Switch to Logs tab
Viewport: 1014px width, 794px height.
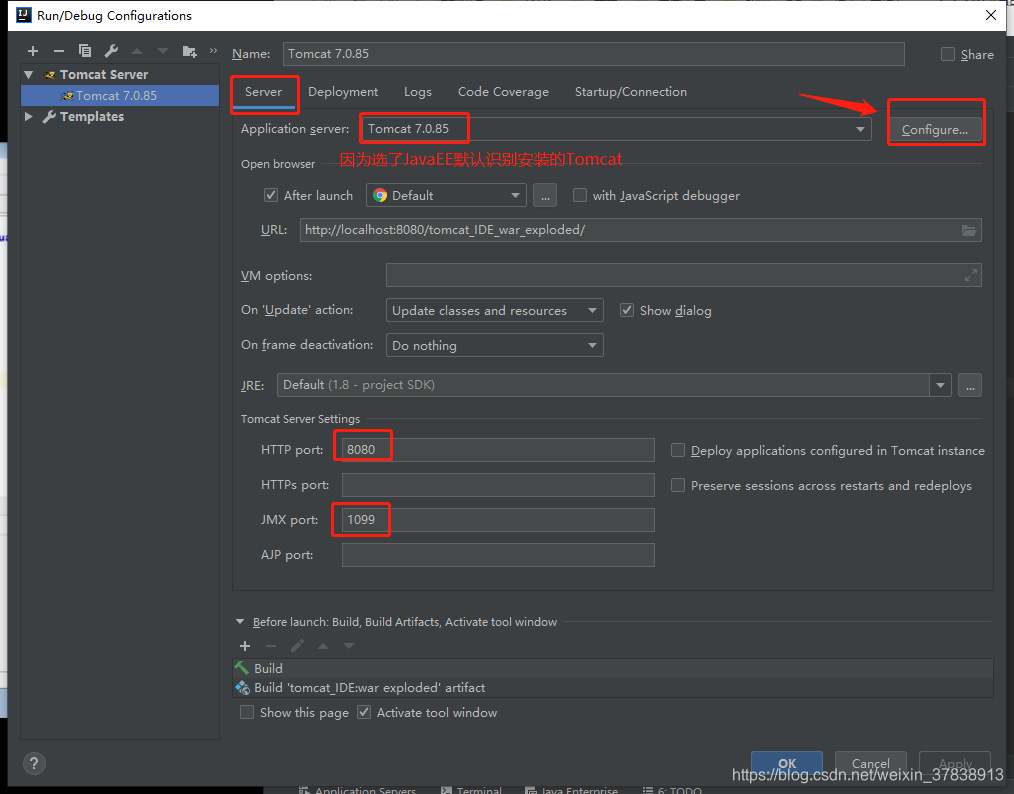pyautogui.click(x=418, y=92)
